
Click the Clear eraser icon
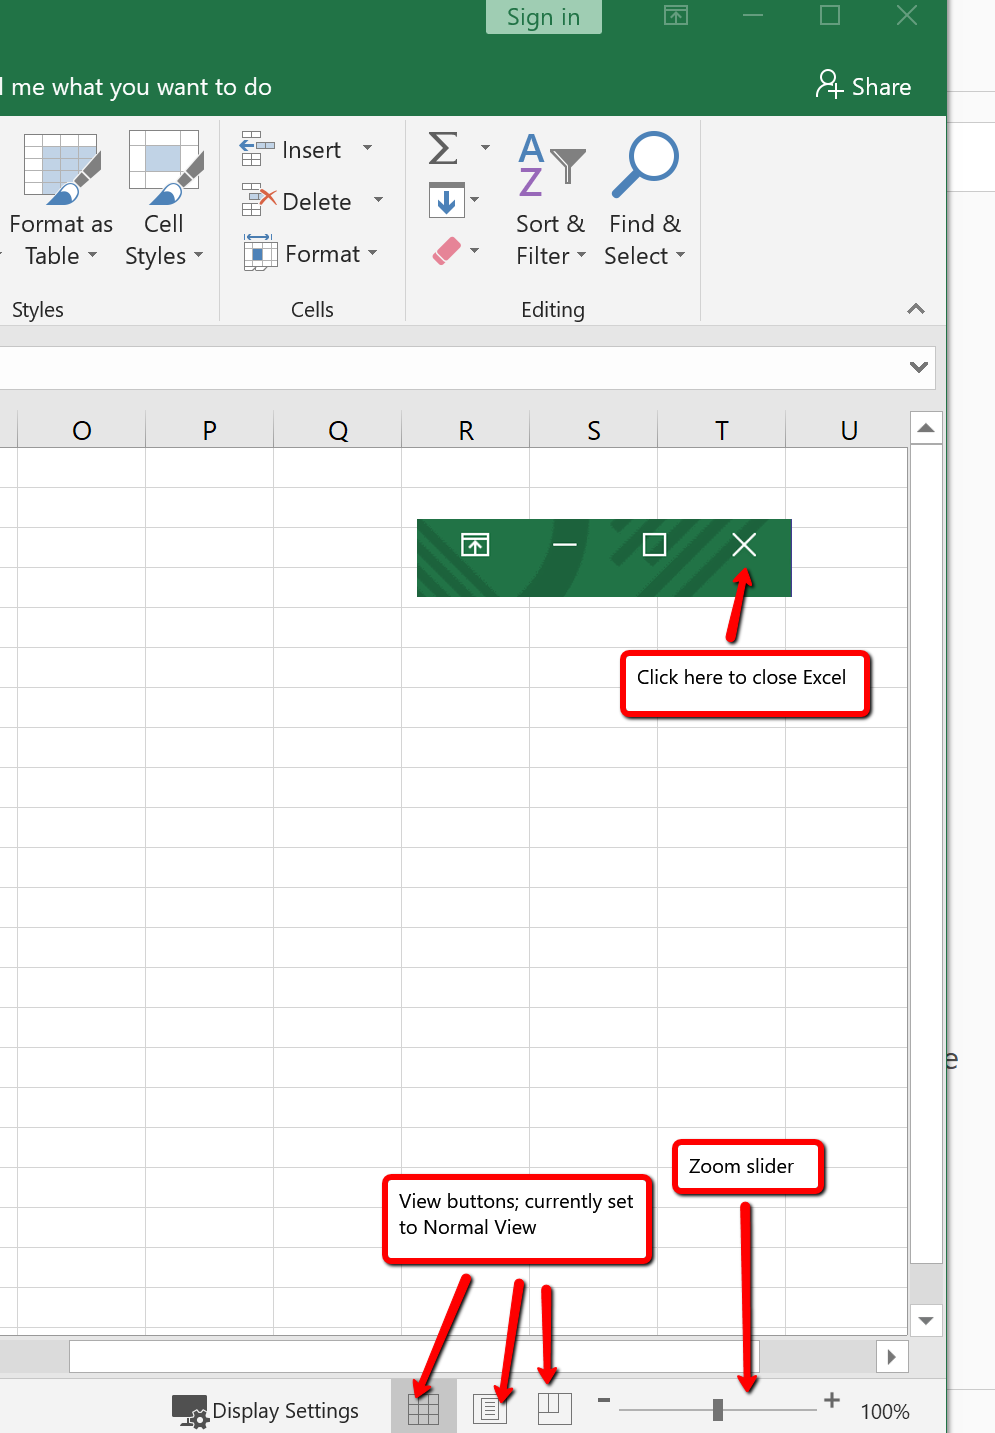point(449,250)
